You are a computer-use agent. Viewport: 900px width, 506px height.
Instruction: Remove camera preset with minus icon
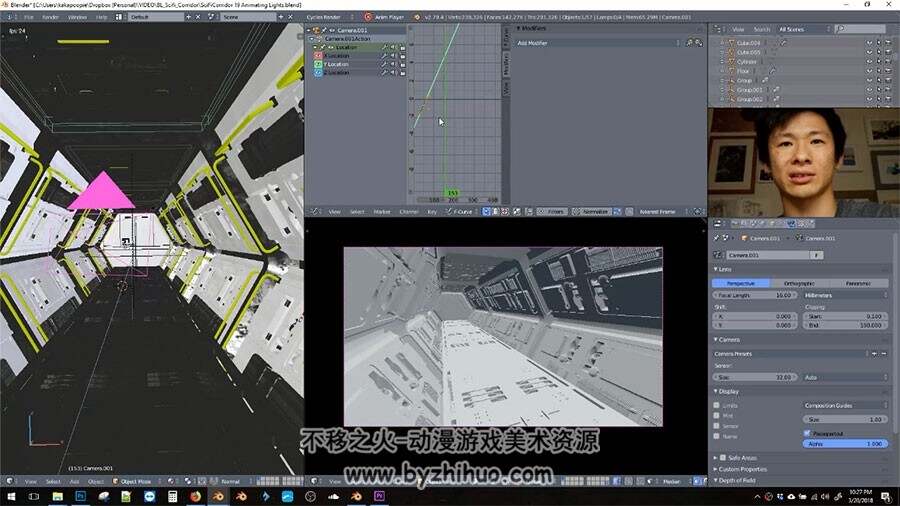coord(884,354)
